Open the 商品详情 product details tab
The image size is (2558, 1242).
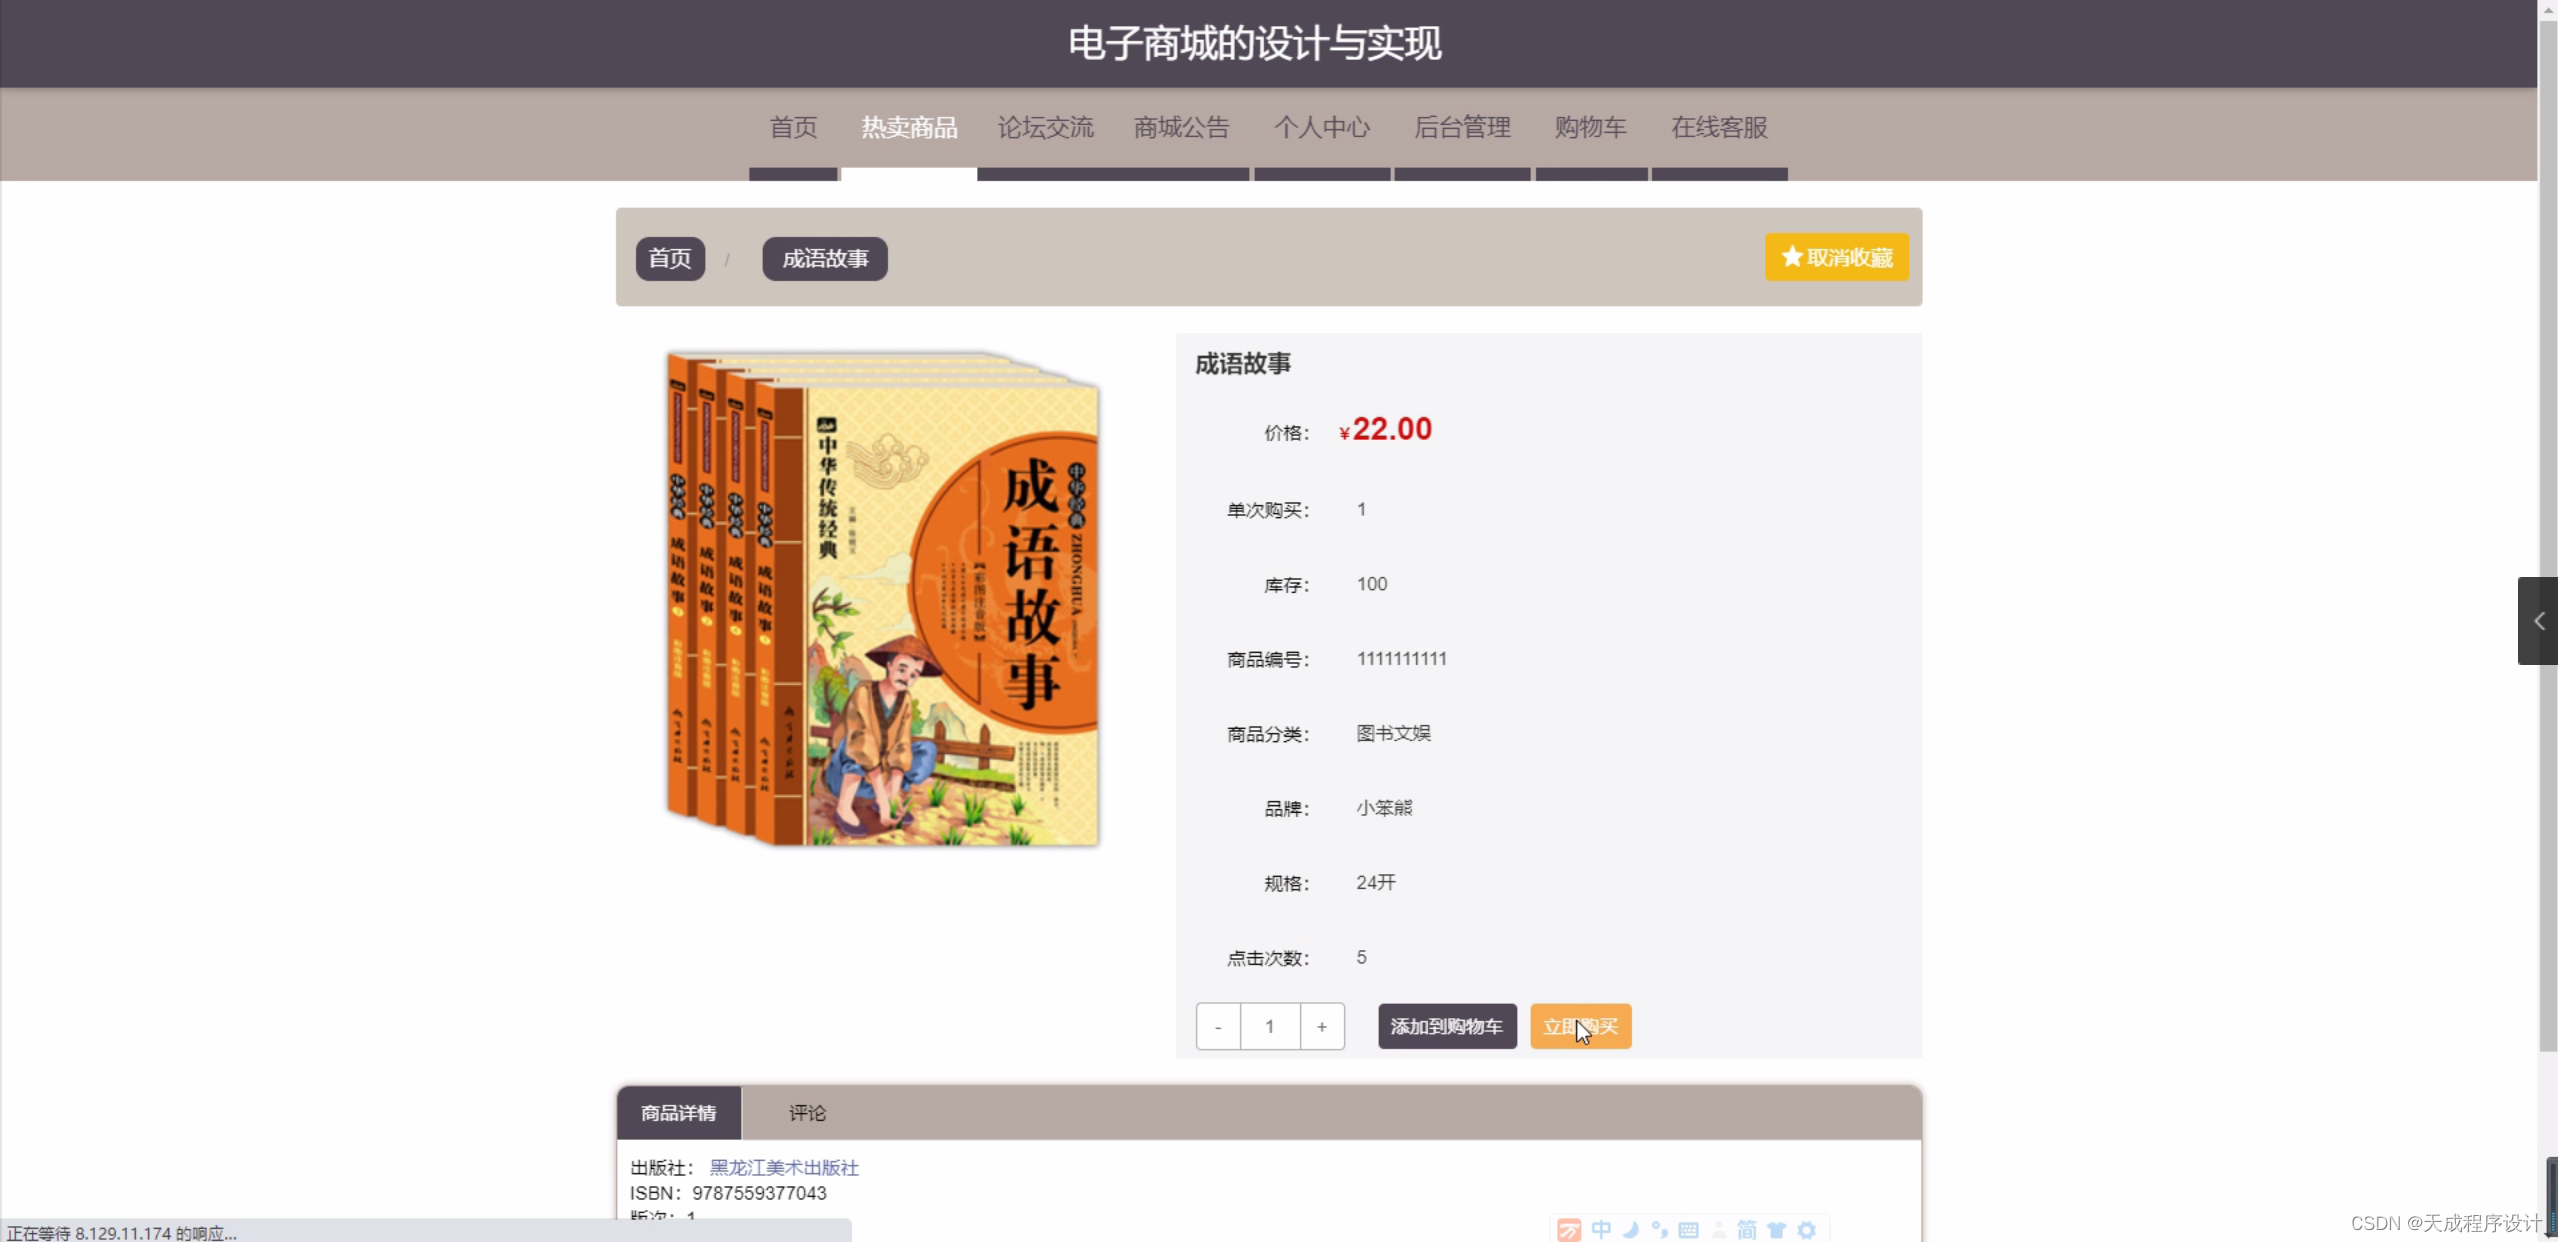pos(678,1112)
